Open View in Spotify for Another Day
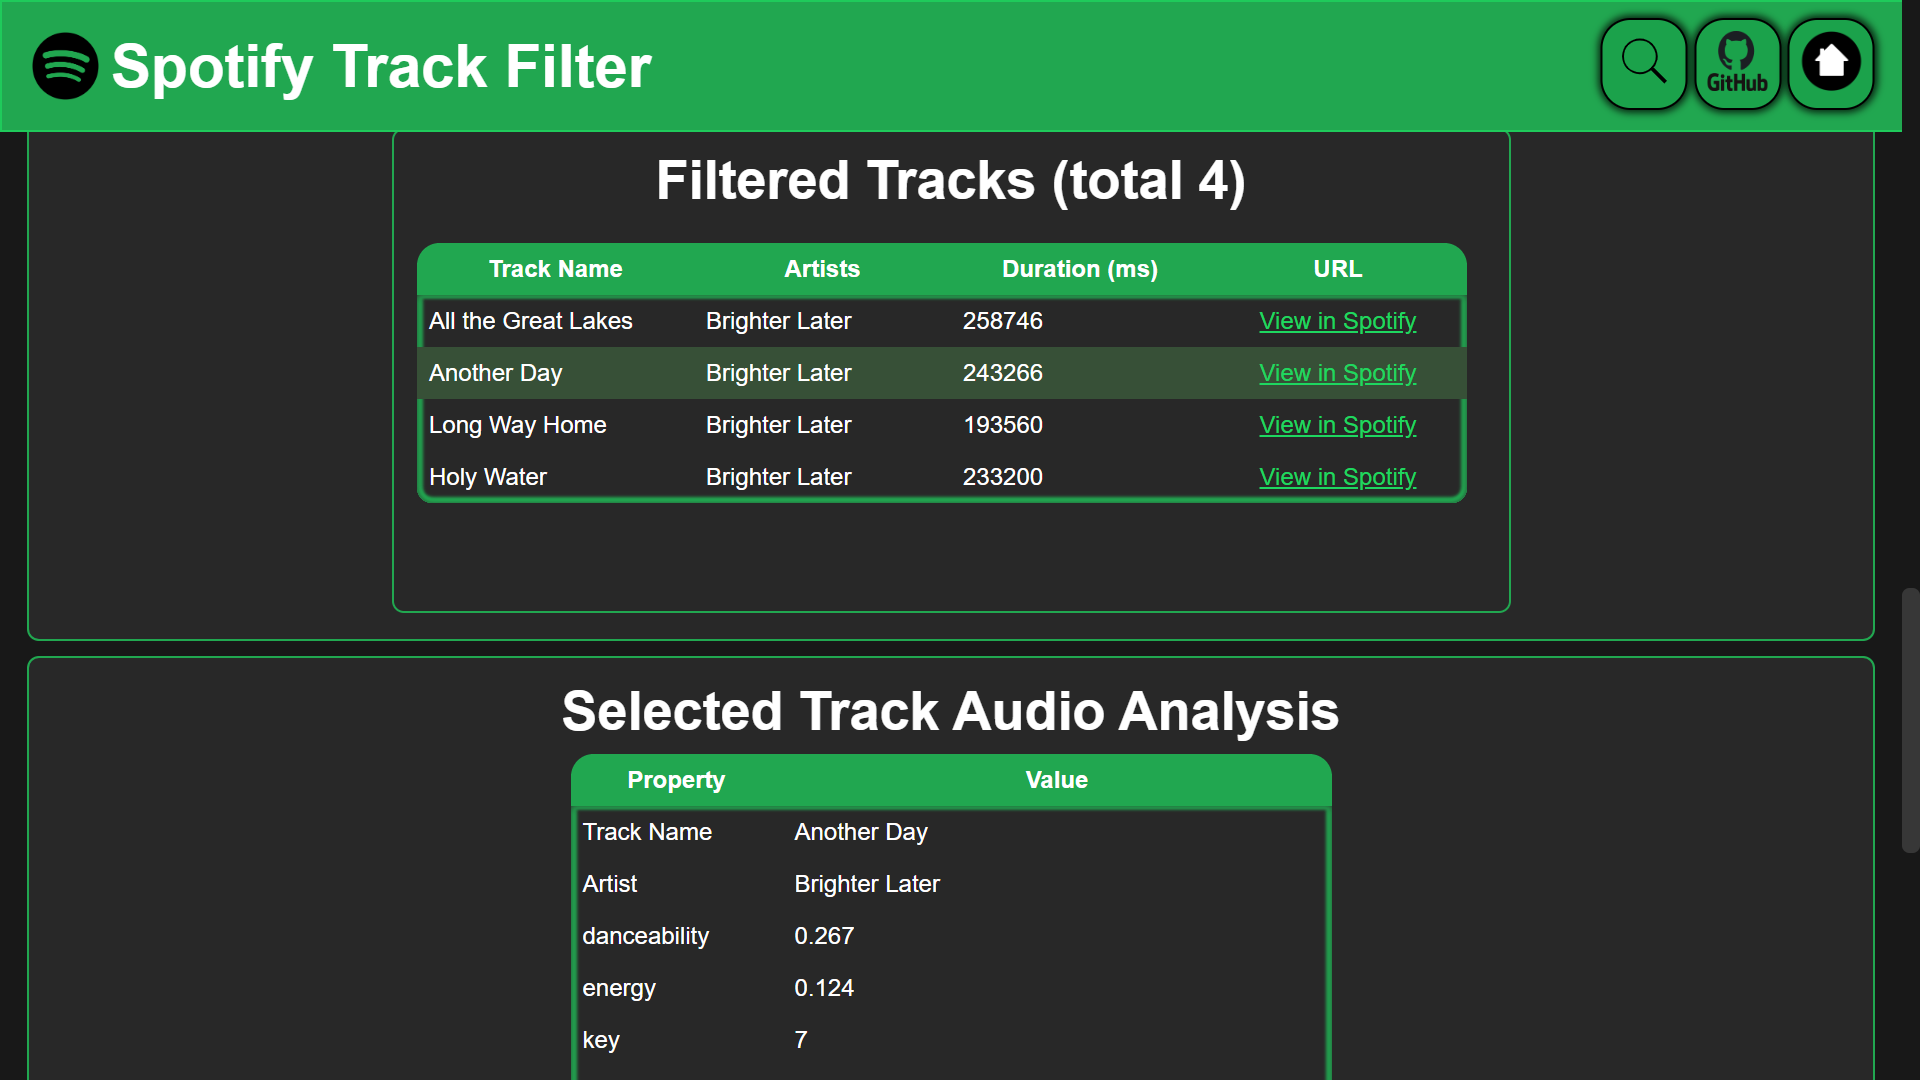The width and height of the screenshot is (1920, 1080). (1337, 373)
